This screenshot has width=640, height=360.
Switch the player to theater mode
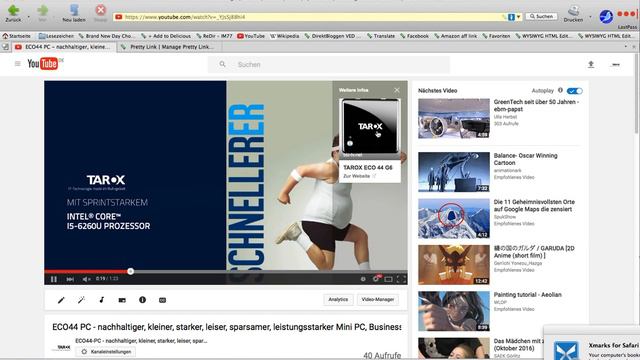[389, 279]
